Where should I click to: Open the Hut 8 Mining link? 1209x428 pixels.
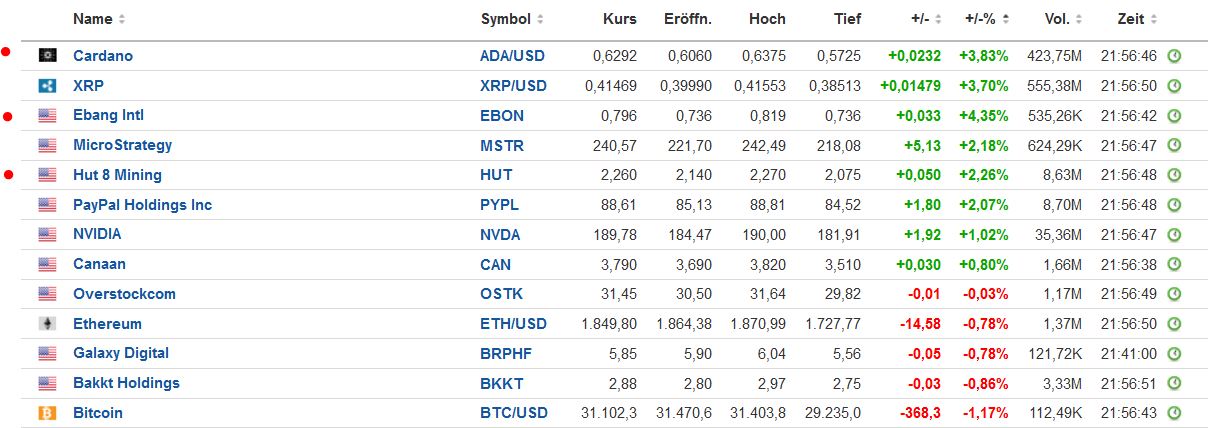(117, 175)
